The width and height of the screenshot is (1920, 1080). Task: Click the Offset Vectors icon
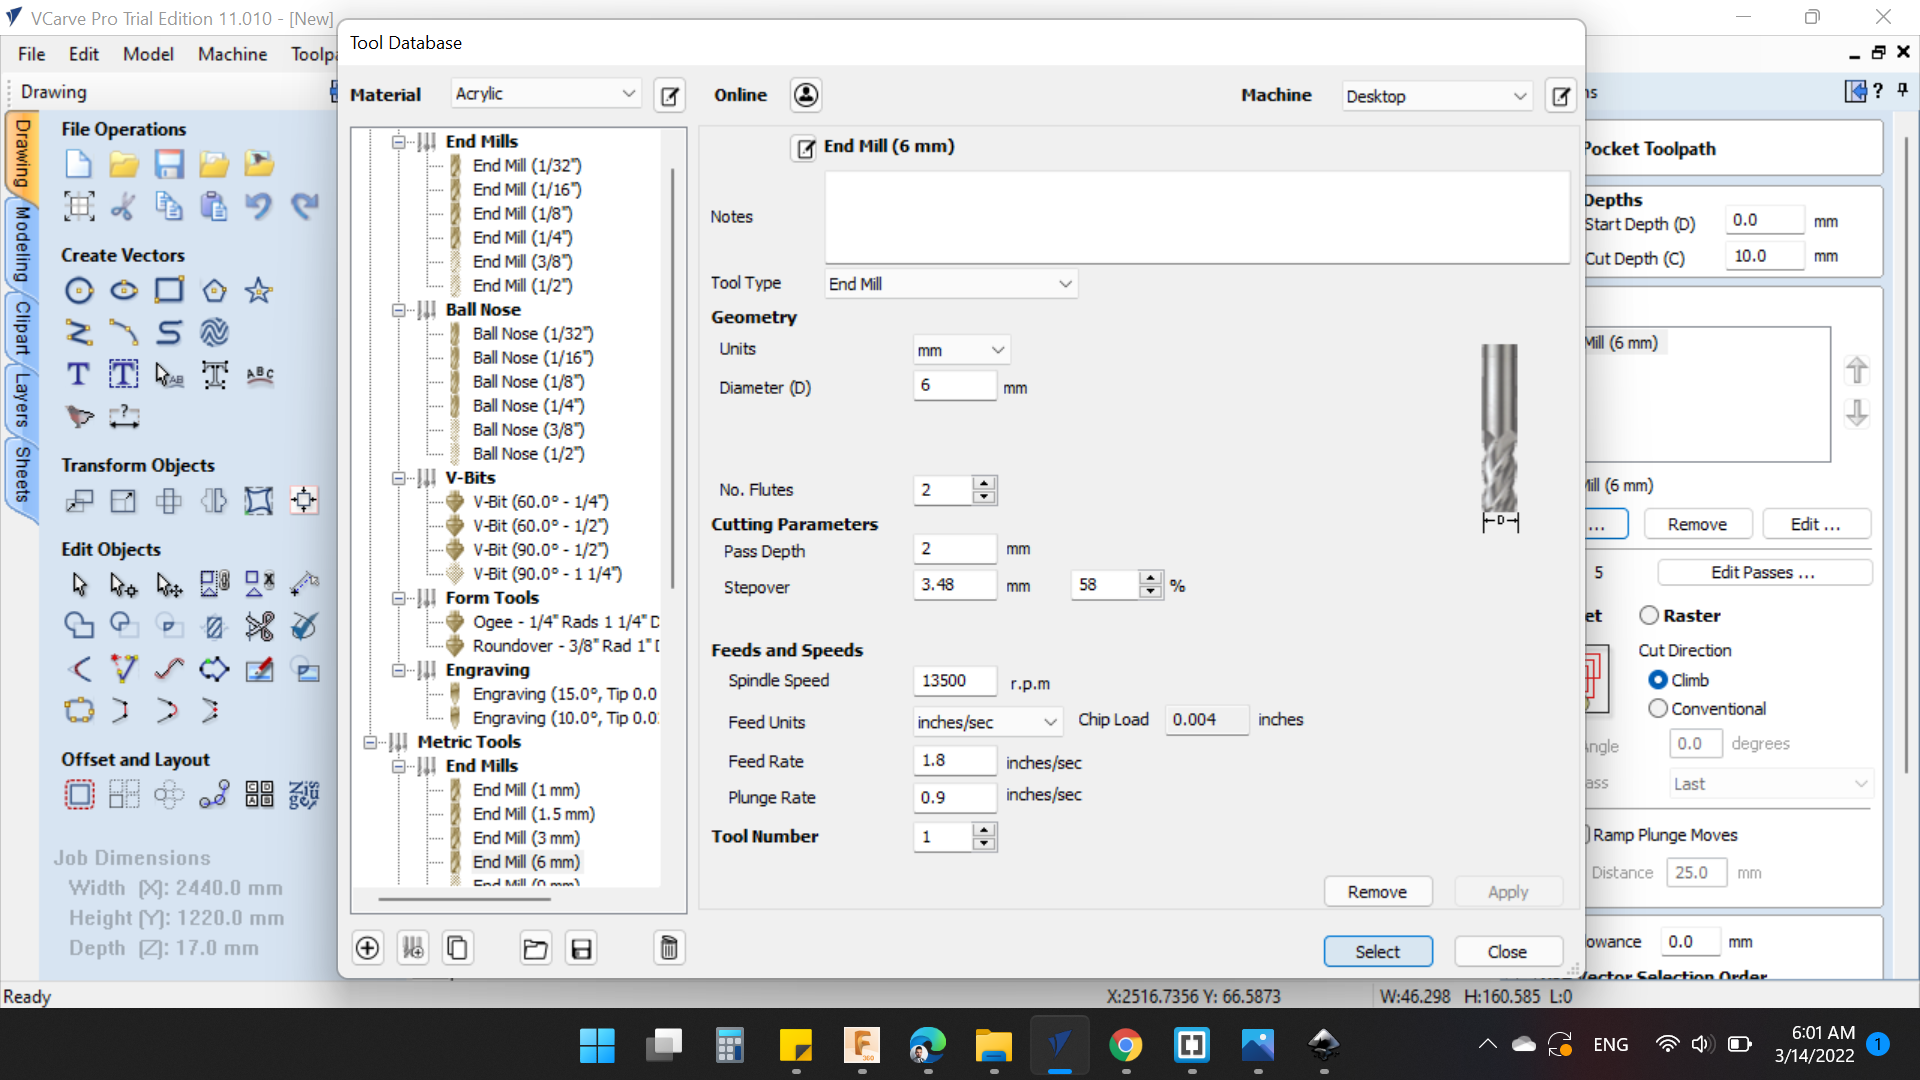click(x=79, y=795)
